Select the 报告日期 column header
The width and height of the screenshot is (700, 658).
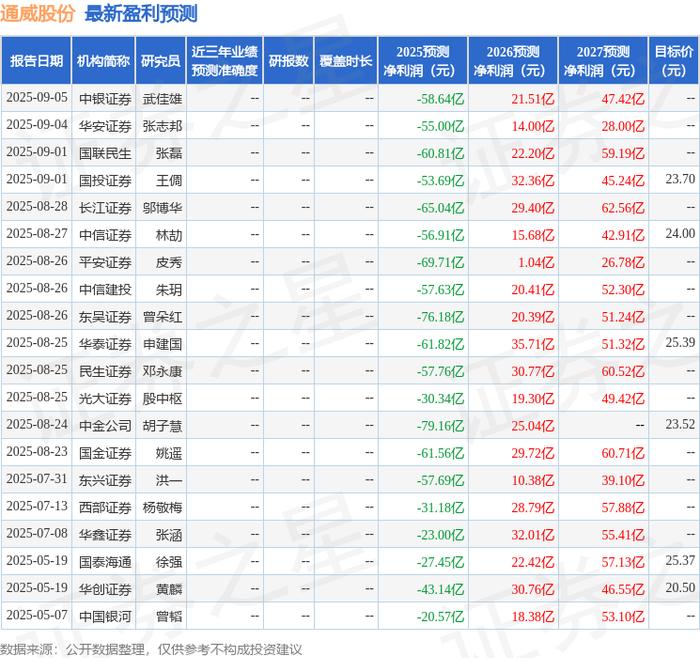click(36, 61)
